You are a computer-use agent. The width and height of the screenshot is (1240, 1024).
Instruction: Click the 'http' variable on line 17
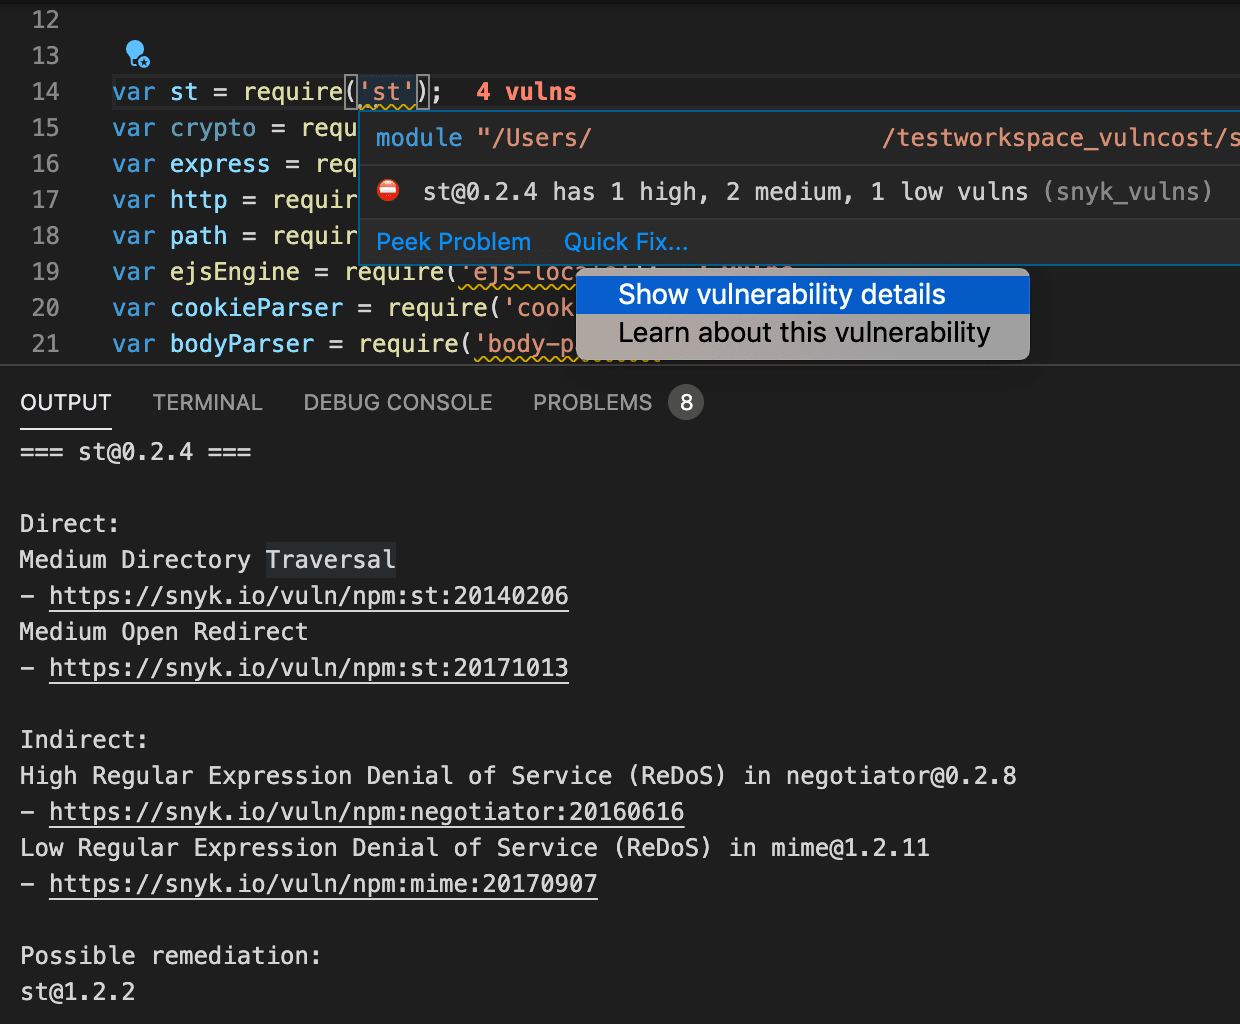click(x=199, y=200)
